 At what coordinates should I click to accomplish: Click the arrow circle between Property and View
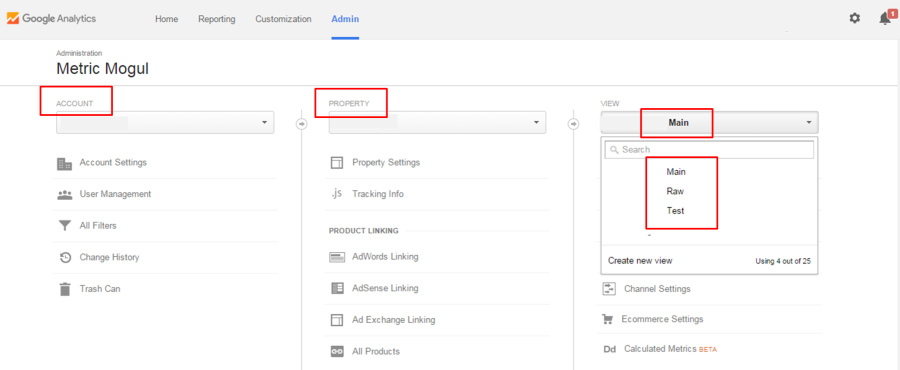point(573,123)
